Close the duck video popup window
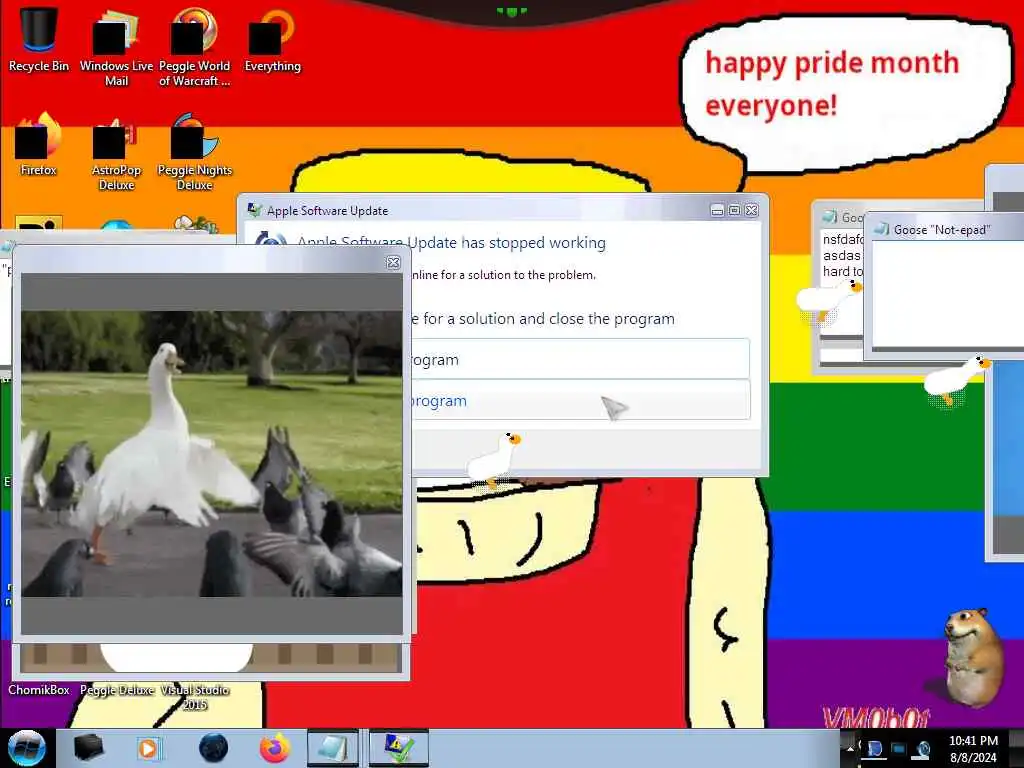 [393, 263]
